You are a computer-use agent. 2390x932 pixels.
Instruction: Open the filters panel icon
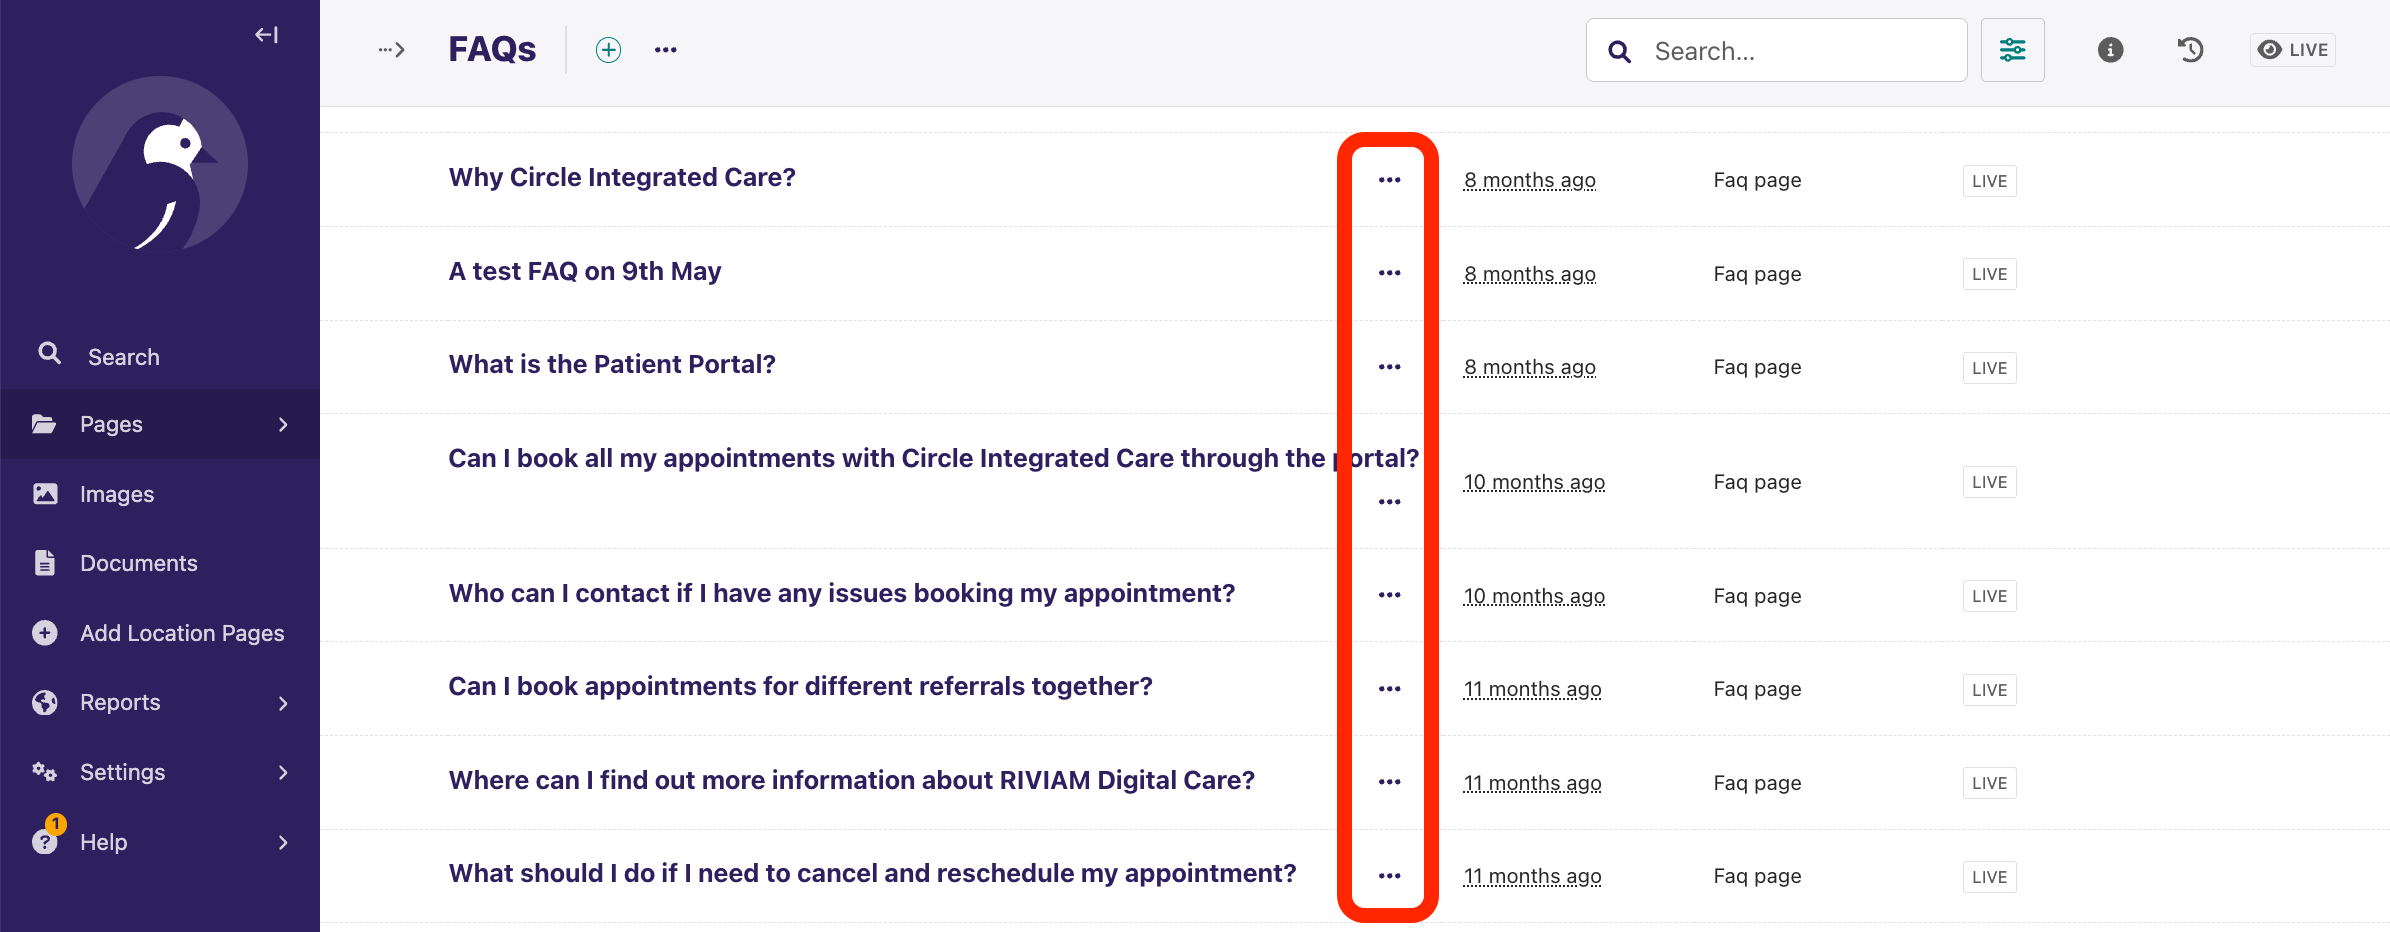[x=2012, y=50]
